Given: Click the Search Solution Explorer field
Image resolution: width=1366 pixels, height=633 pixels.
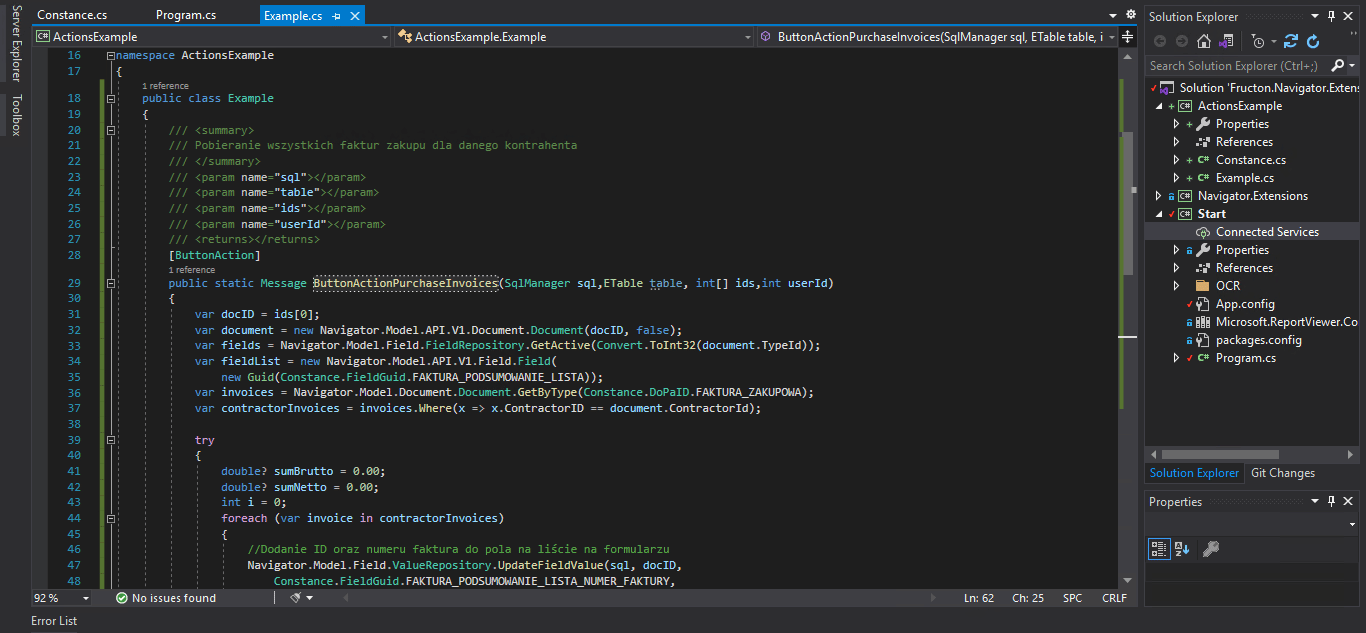Looking at the screenshot, I should pyautogui.click(x=1240, y=65).
